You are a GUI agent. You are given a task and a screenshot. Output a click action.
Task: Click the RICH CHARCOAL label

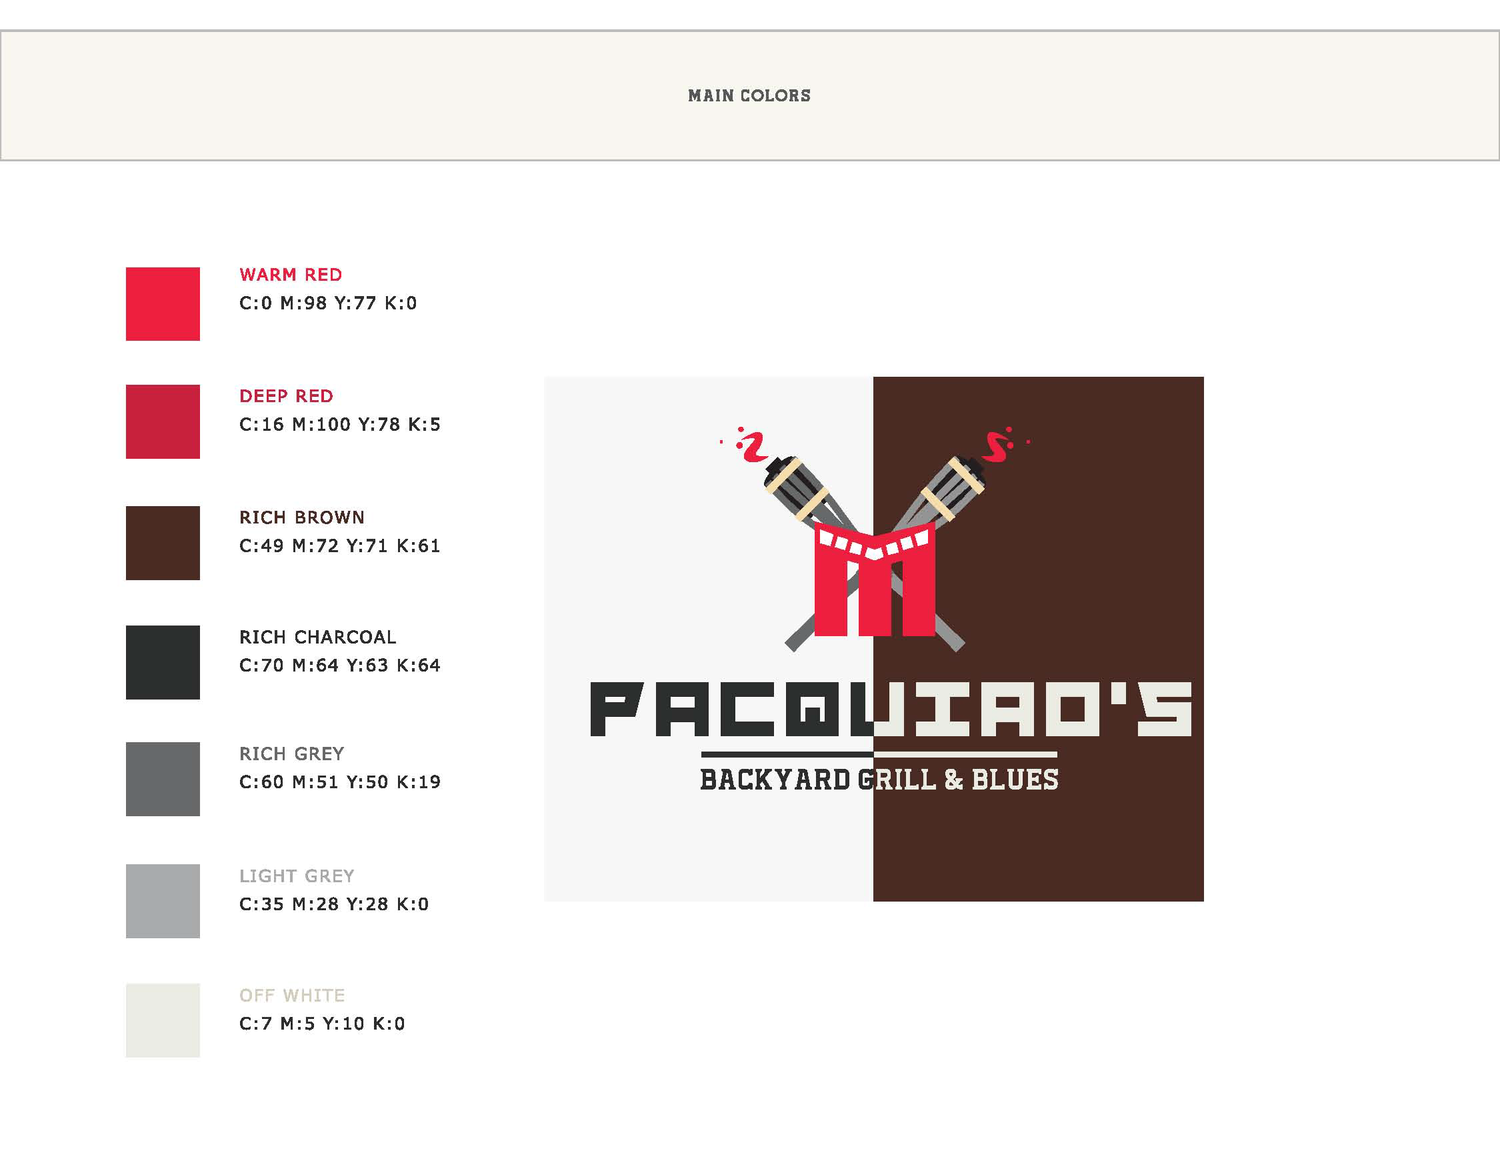click(318, 637)
